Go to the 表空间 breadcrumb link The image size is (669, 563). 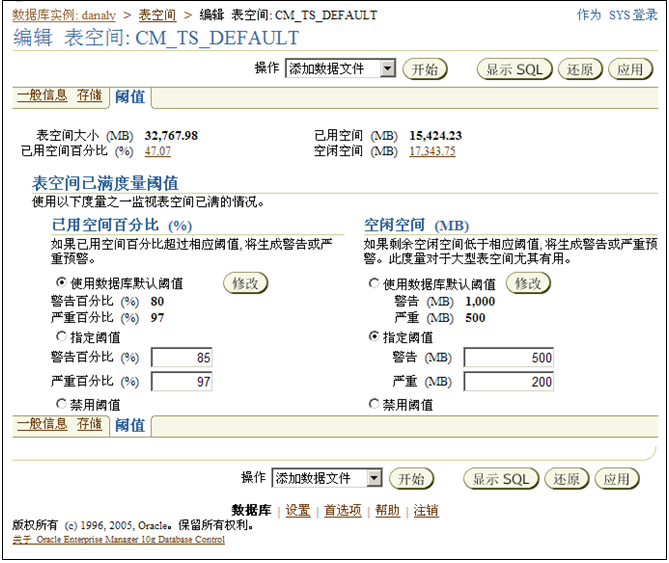click(x=157, y=15)
